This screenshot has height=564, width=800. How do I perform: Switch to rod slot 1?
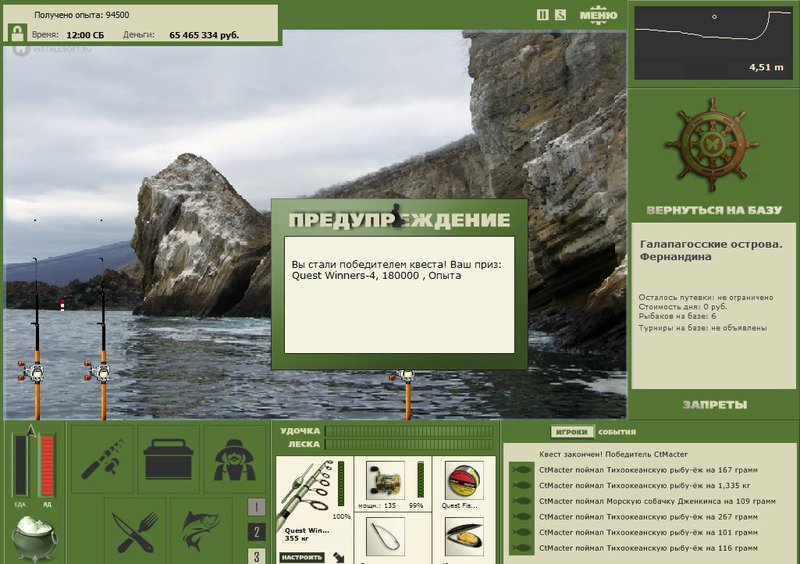(256, 507)
